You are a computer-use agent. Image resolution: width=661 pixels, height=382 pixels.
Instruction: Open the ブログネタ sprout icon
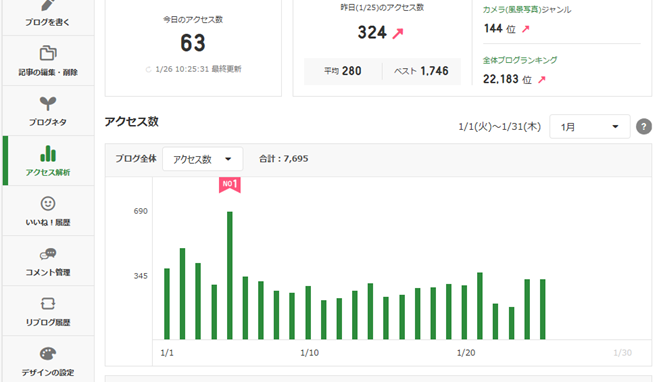[48, 103]
